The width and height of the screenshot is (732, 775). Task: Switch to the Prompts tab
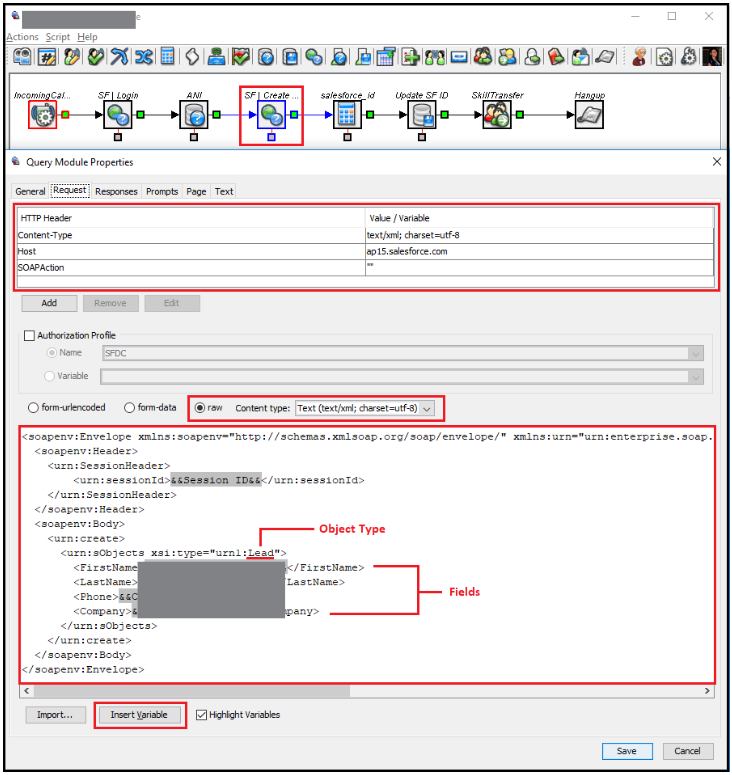coord(162,191)
